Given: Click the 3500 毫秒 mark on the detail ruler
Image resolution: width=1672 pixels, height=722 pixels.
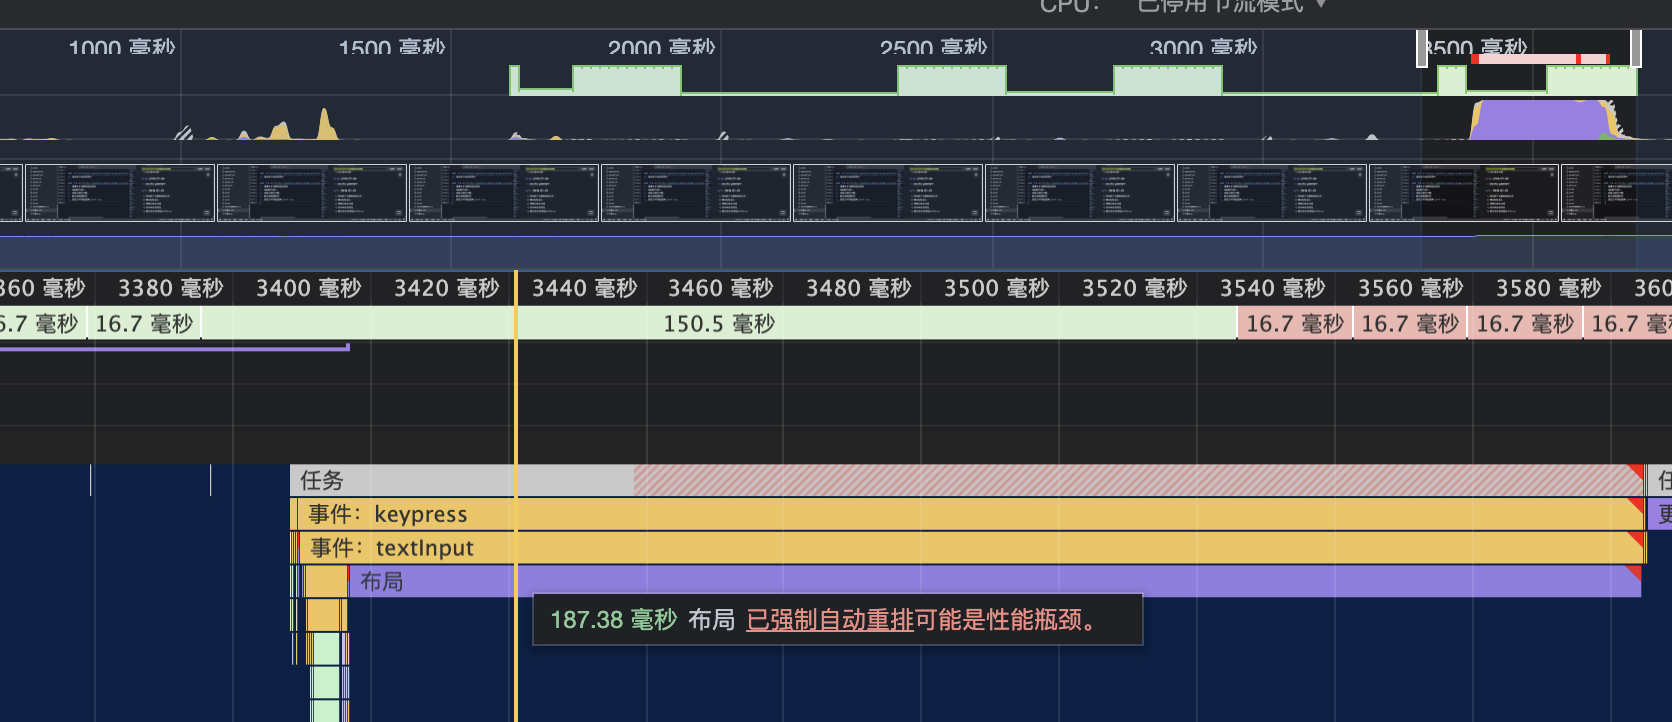Looking at the screenshot, I should point(996,289).
